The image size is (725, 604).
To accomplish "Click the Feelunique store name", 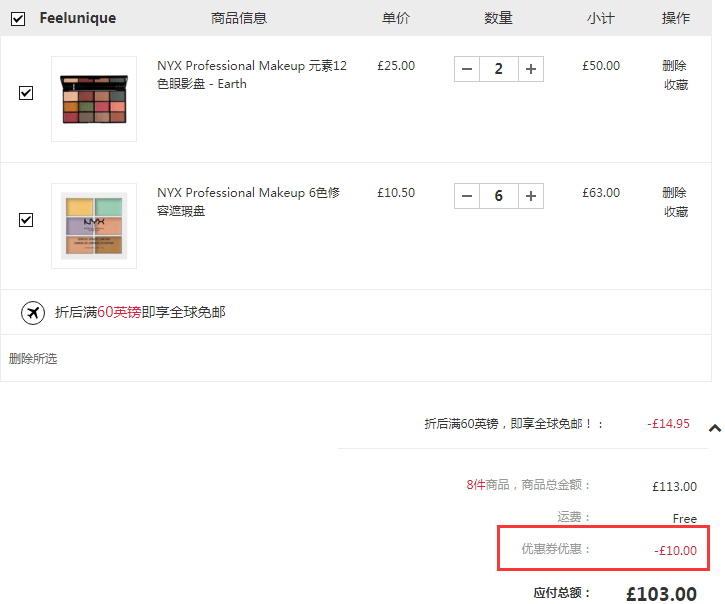I will tap(78, 18).
